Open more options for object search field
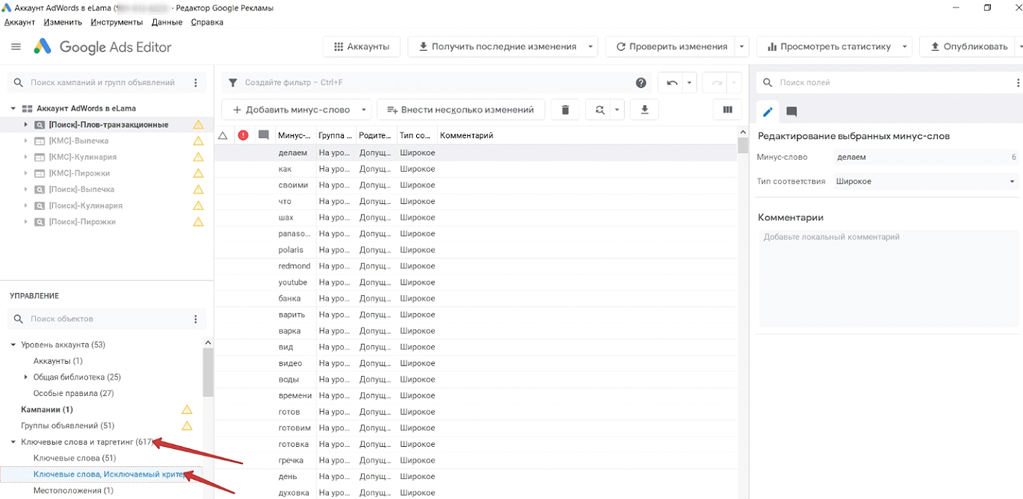 [x=196, y=319]
